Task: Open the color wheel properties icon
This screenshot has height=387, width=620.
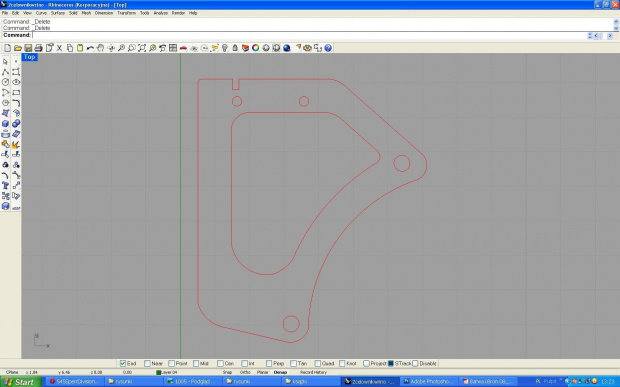Action: point(255,48)
